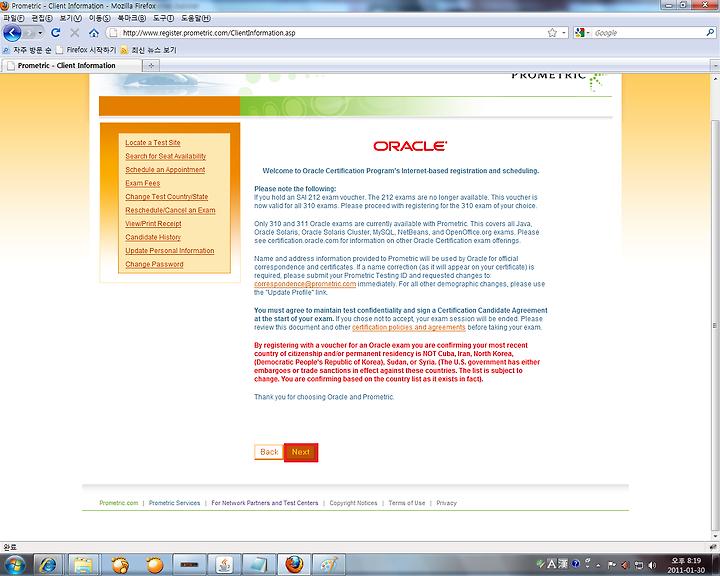The width and height of the screenshot is (720, 576).
Task: Open the Java coffee cup taskbar app
Action: click(225, 565)
